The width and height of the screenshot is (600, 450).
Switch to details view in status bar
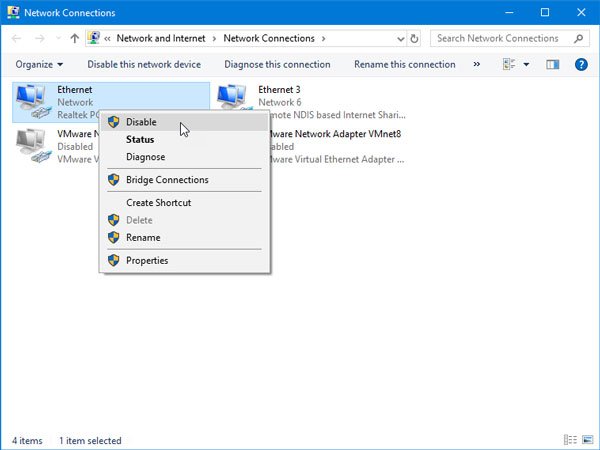pyautogui.click(x=570, y=440)
